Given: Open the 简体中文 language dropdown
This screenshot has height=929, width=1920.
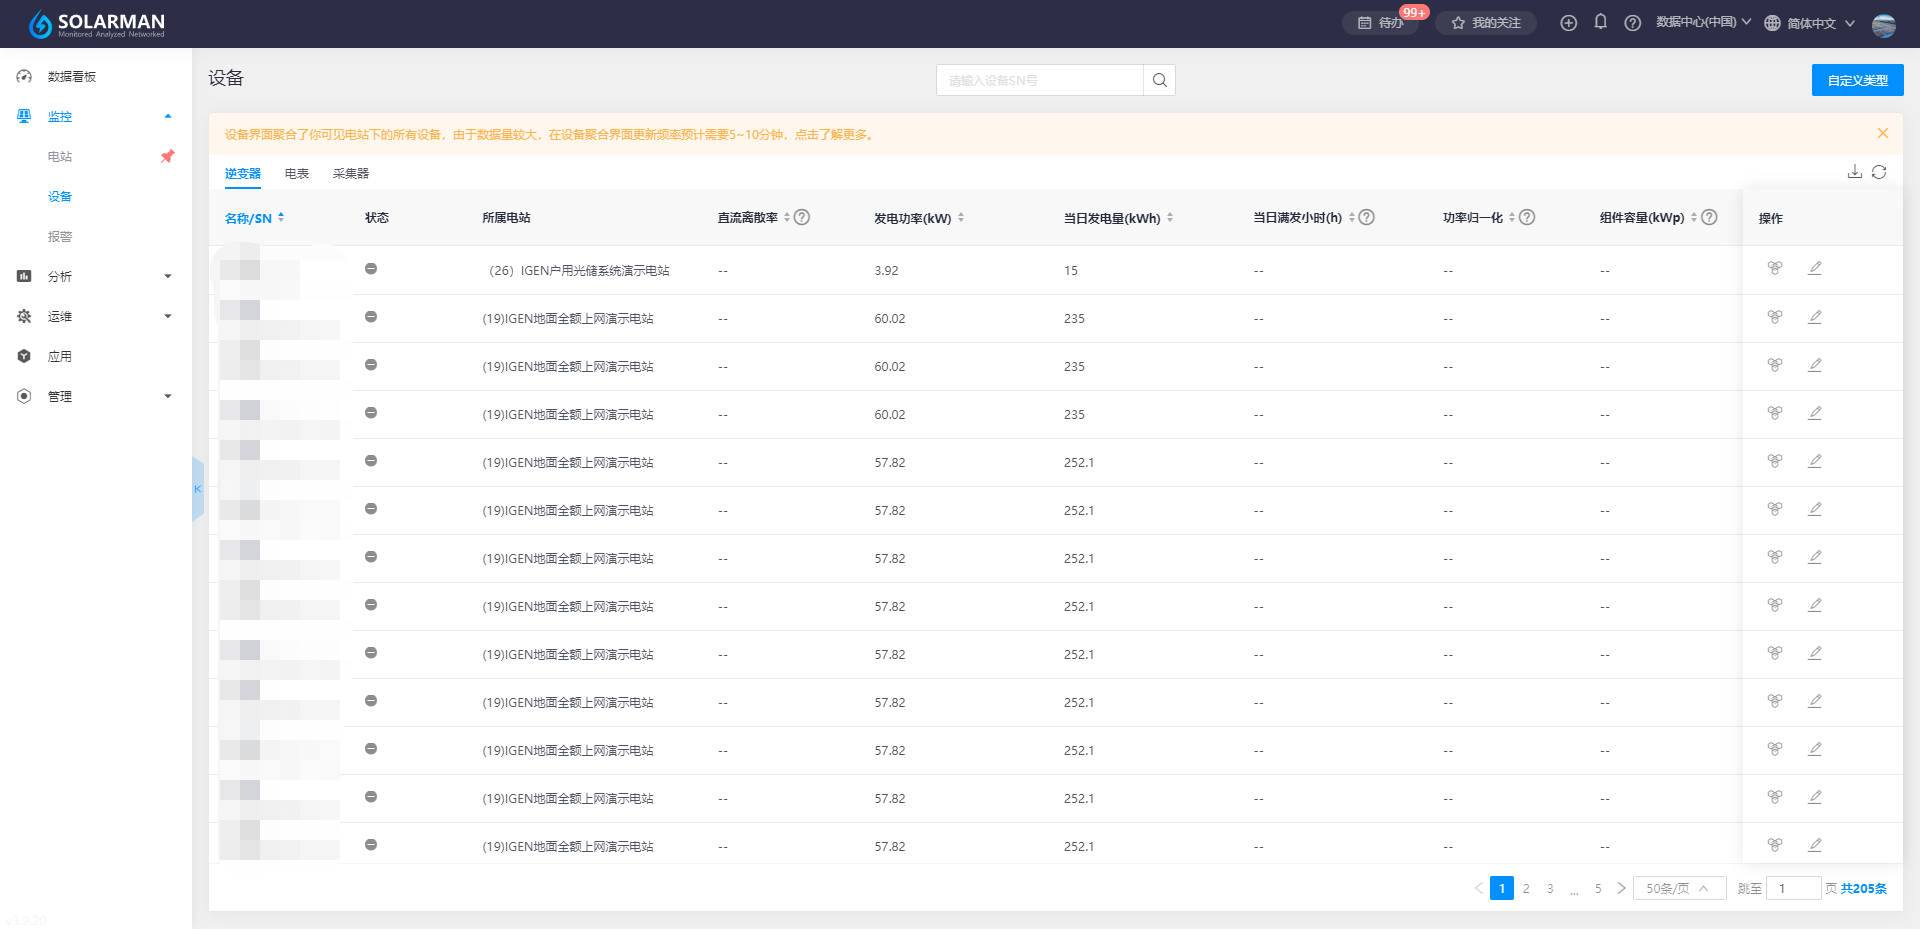Looking at the screenshot, I should tap(1810, 23).
